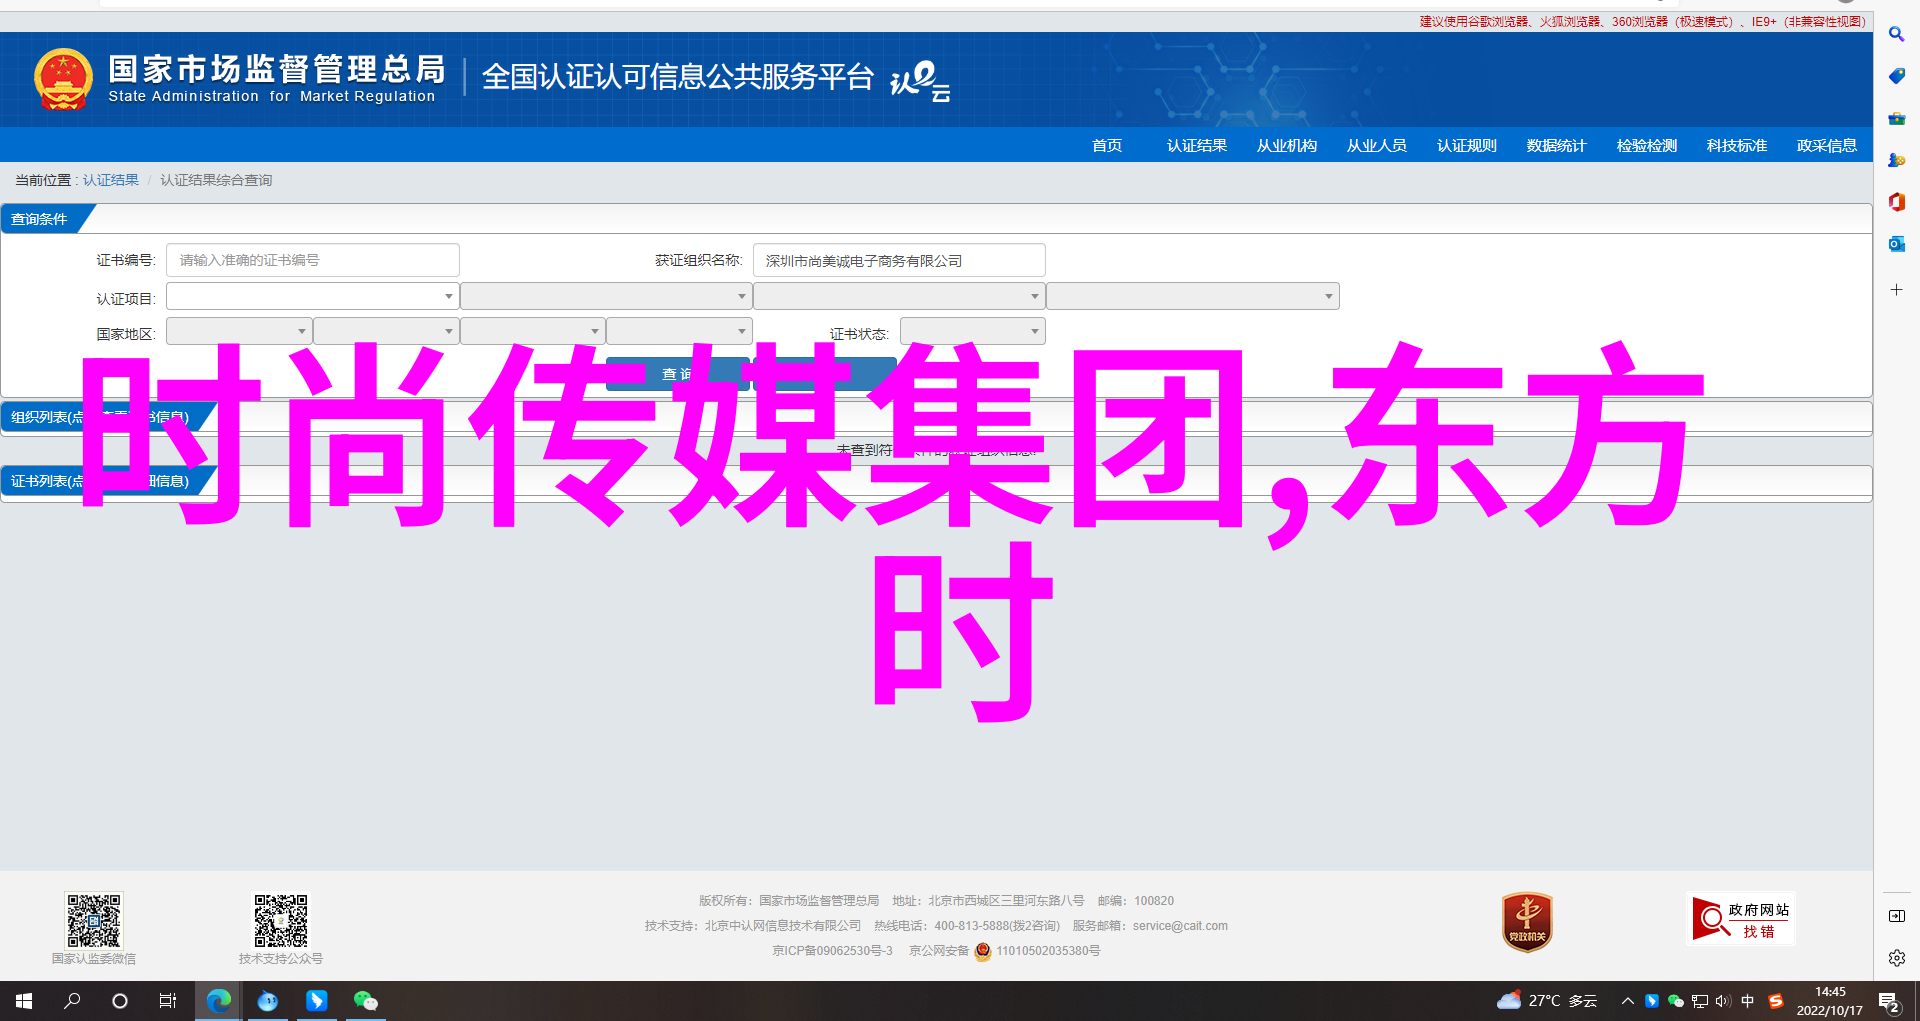Open the taskbar search magnifier
The width and height of the screenshot is (1920, 1021).
pyautogui.click(x=72, y=1001)
